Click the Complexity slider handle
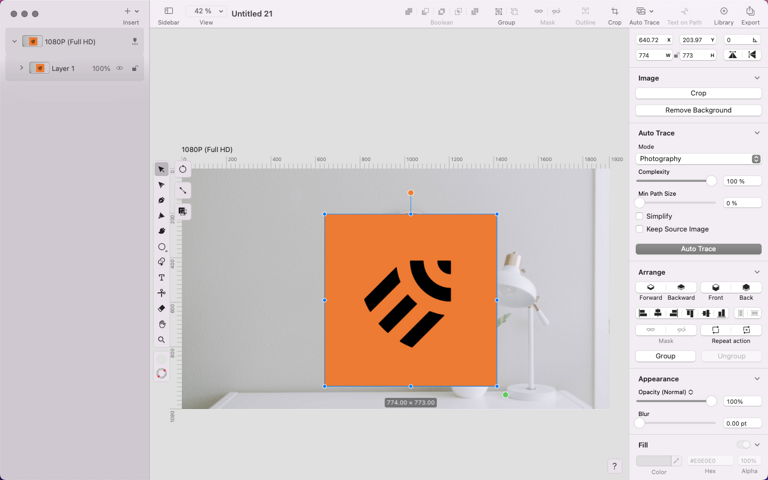 [x=711, y=181]
